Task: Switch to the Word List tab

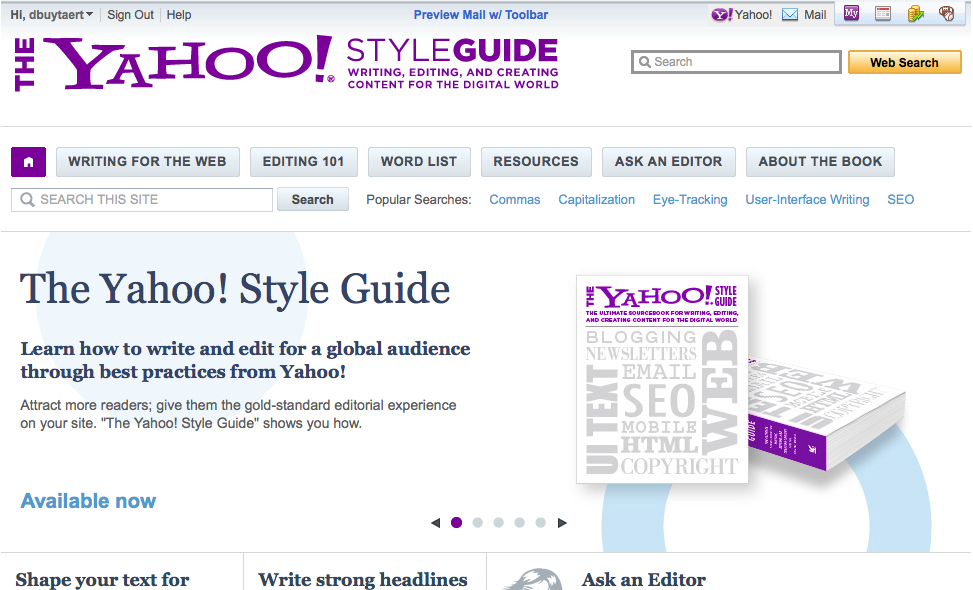Action: click(x=419, y=161)
